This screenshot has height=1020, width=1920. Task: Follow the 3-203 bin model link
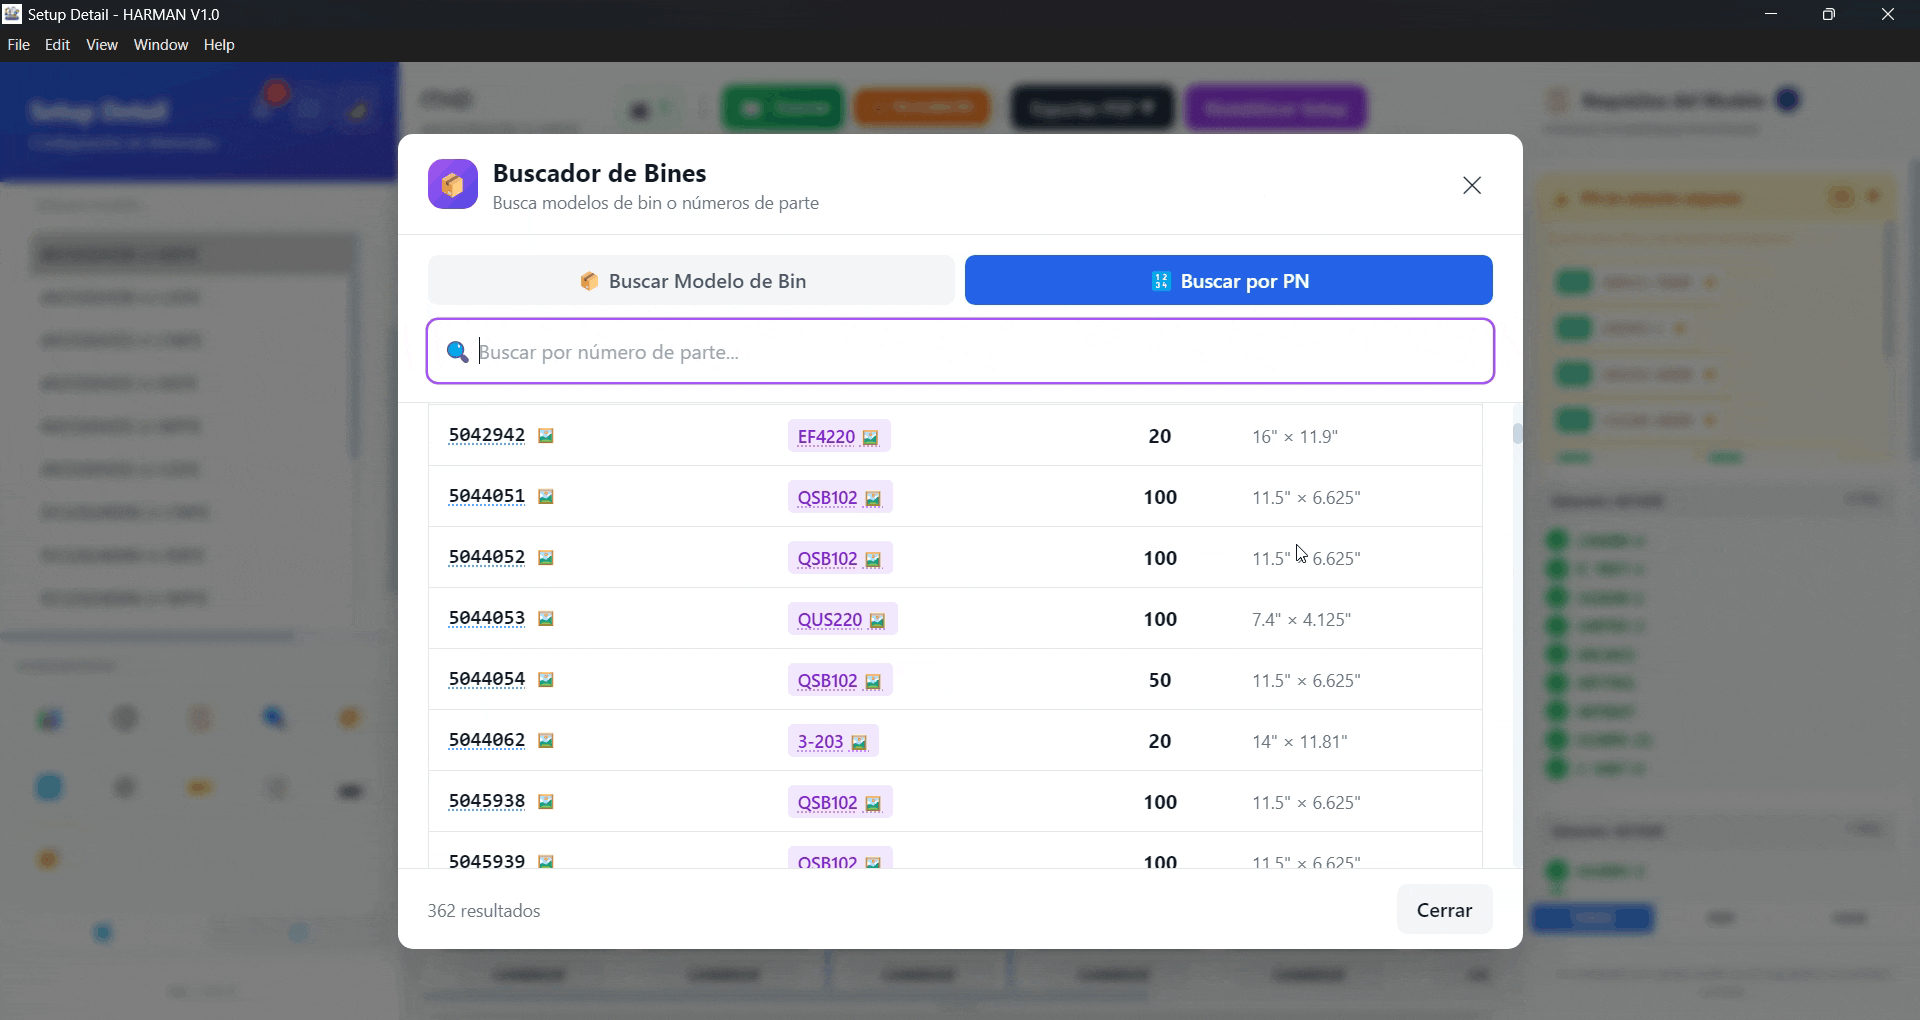point(820,741)
